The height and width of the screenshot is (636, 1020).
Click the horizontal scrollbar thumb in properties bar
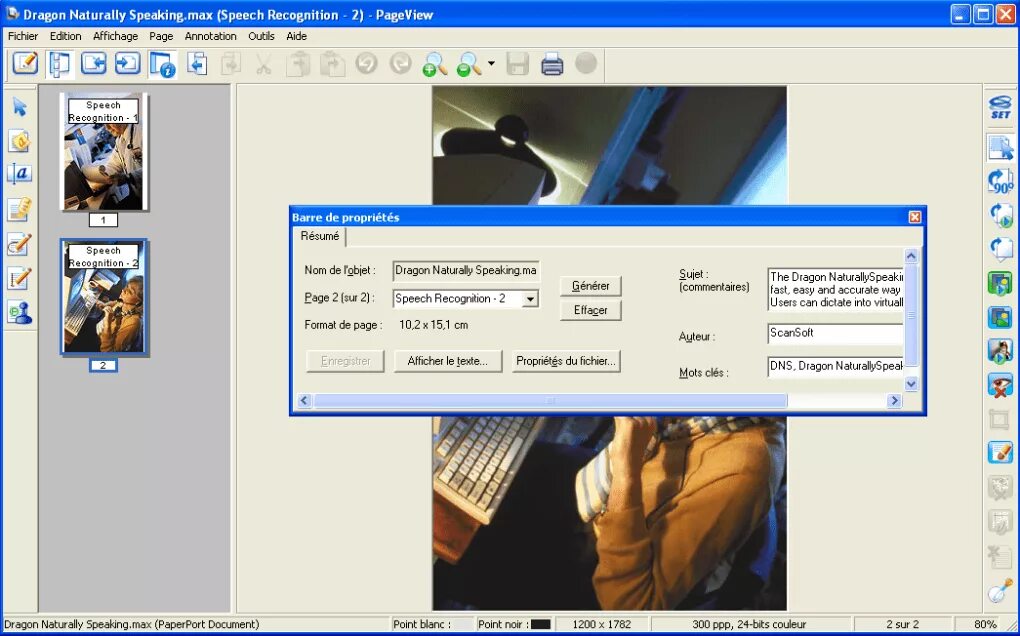click(550, 401)
